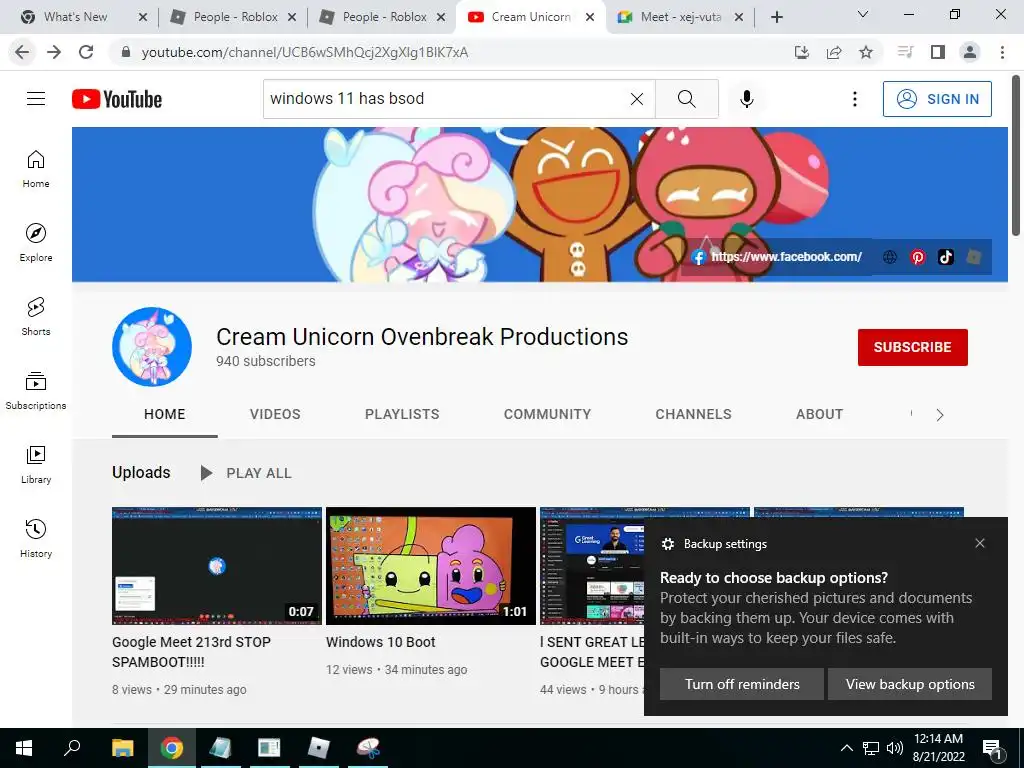Click the YouTube logo
This screenshot has width=1024, height=768.
(117, 99)
